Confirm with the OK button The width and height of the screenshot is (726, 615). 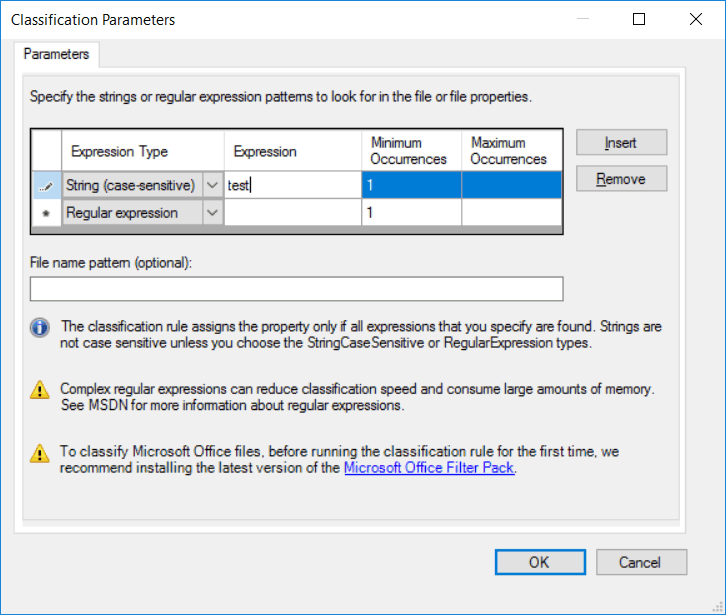[540, 562]
